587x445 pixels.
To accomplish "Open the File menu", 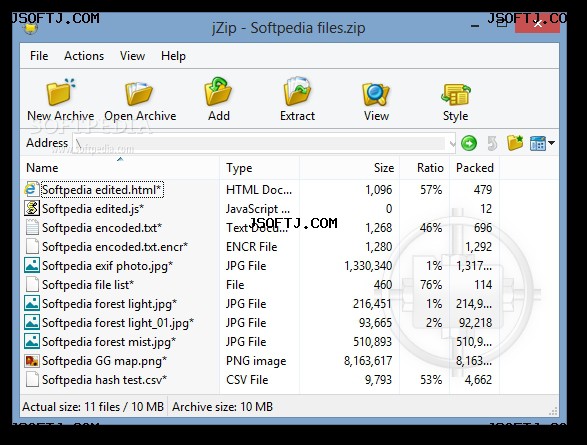I will pyautogui.click(x=39, y=56).
